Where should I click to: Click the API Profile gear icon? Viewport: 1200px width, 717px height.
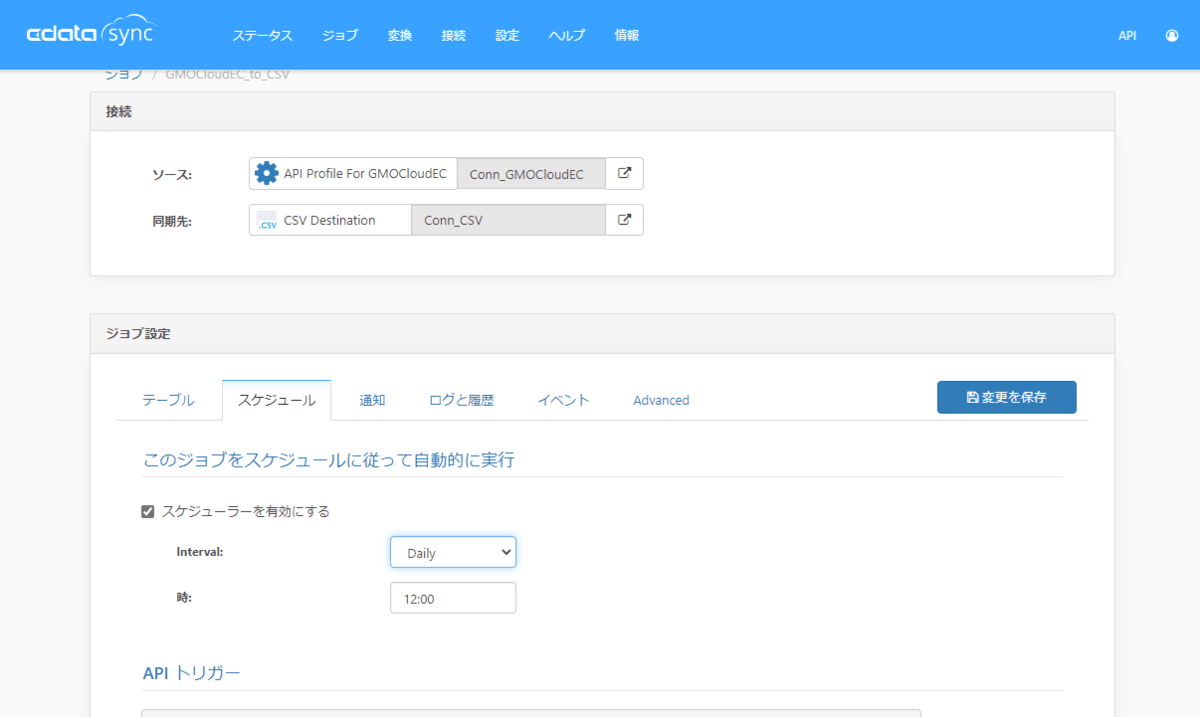266,173
